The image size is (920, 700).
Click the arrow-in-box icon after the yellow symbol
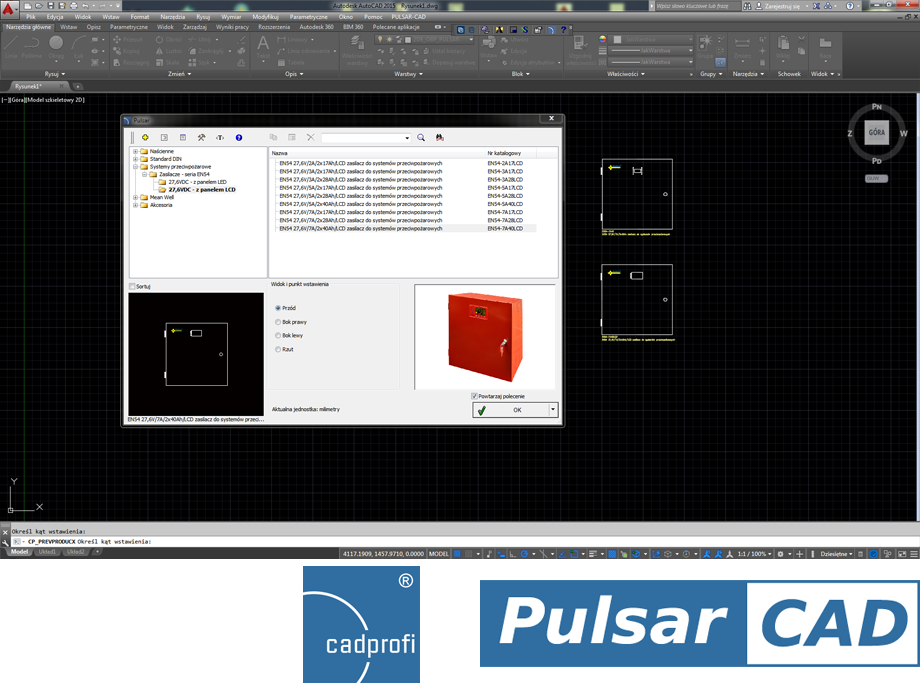[164, 137]
